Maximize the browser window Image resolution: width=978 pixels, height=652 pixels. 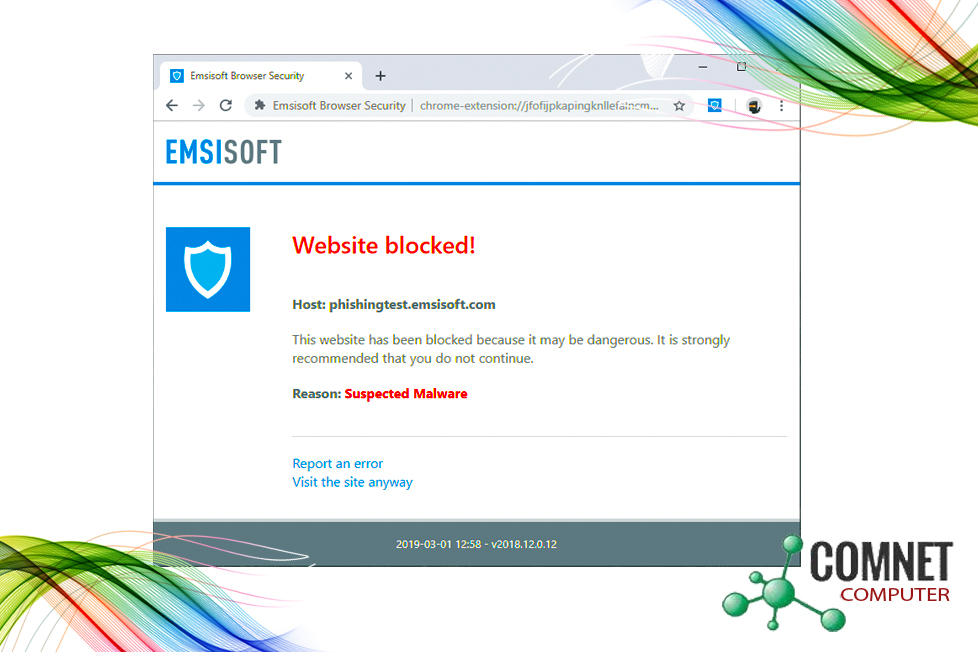click(741, 67)
